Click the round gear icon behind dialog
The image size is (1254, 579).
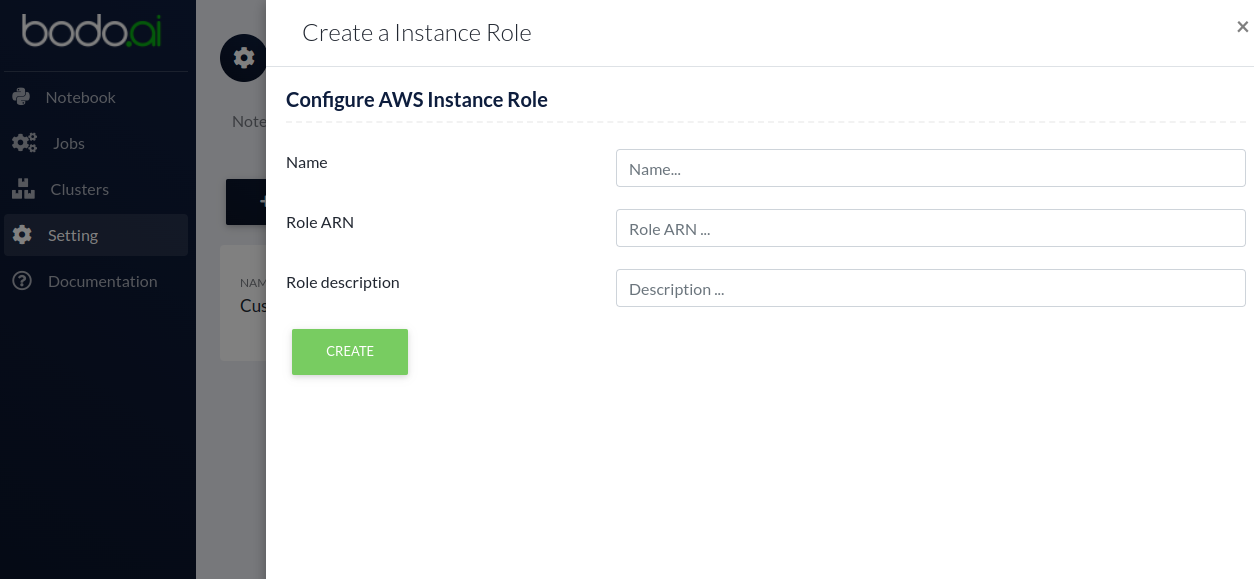243,58
